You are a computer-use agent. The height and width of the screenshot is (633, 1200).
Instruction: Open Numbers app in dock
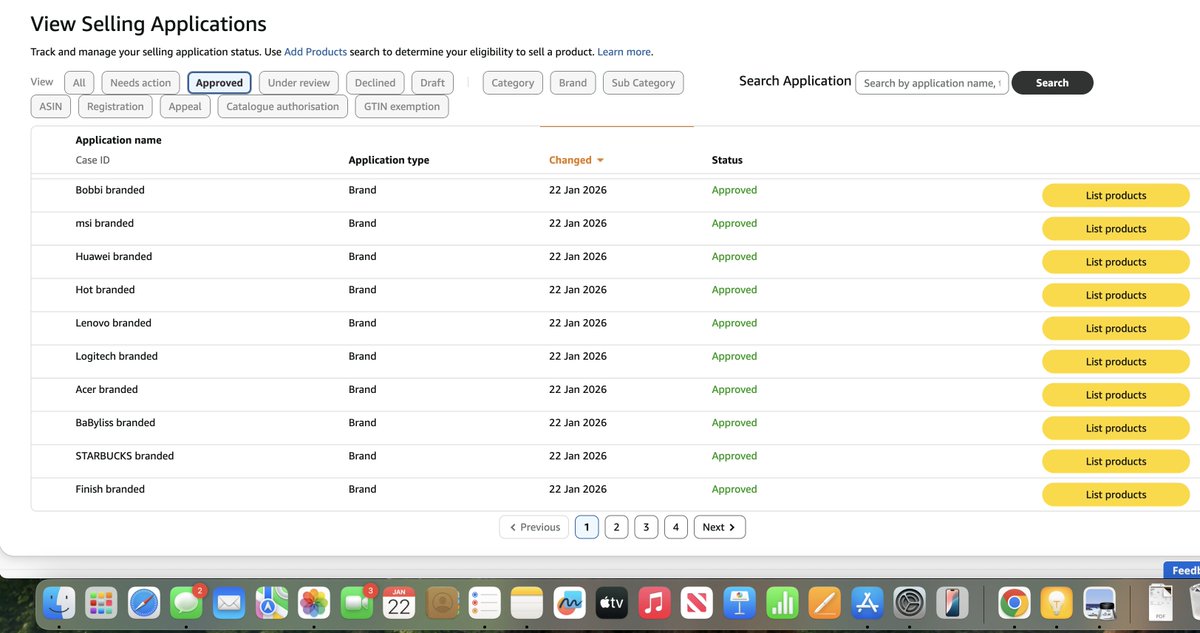pyautogui.click(x=781, y=603)
